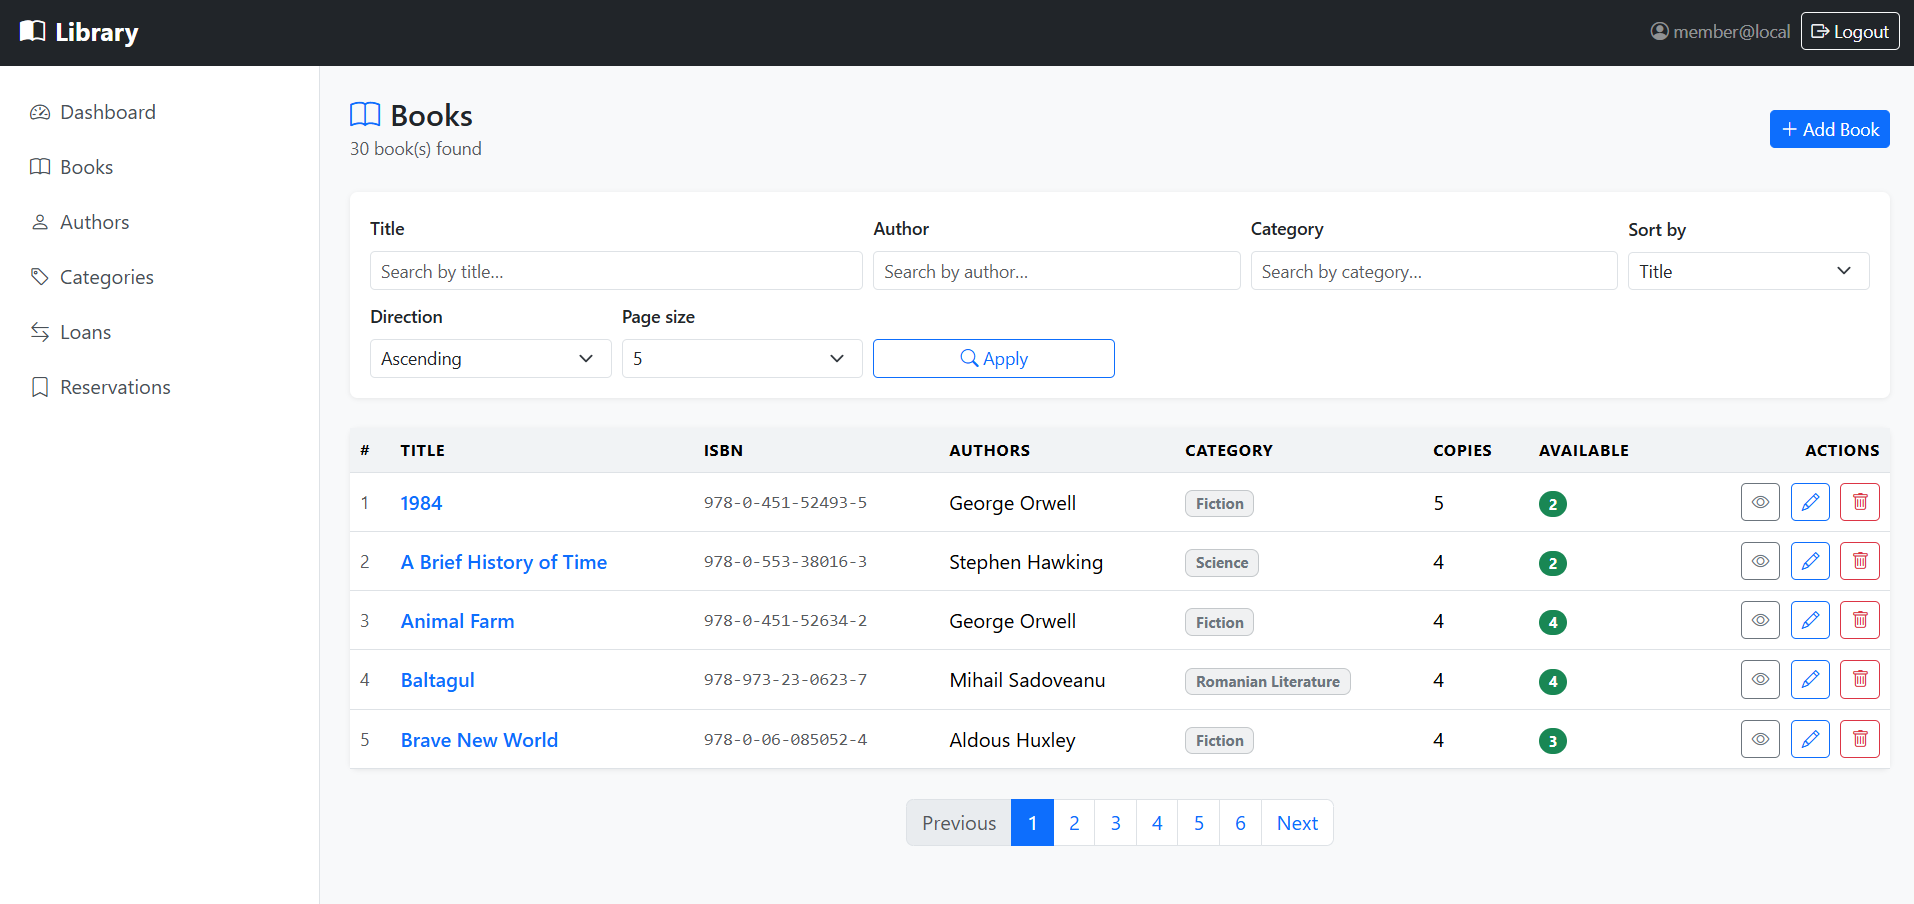Go to page 4
Screen dimensions: 1914x904
click(1157, 822)
